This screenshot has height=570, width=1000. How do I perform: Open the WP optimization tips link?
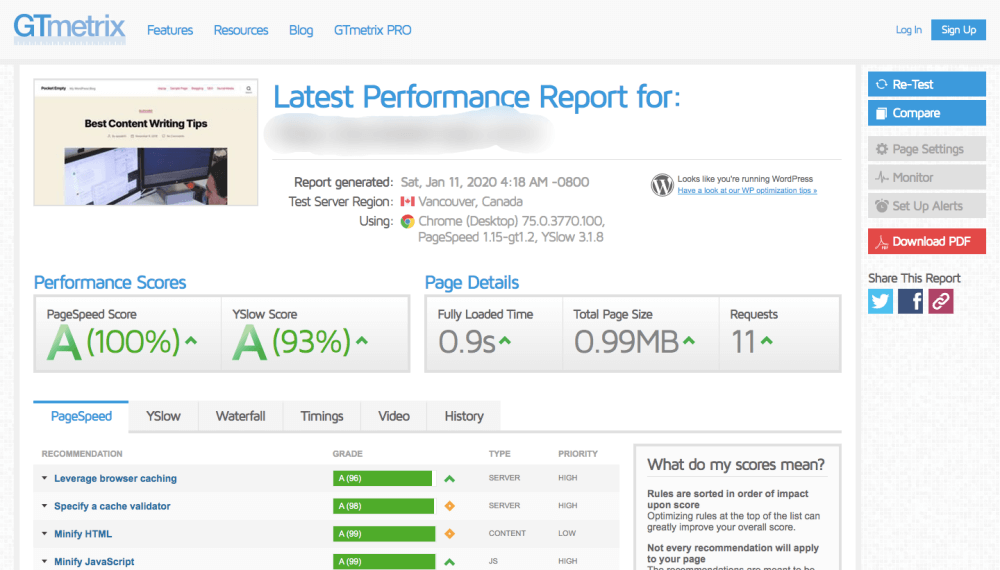pyautogui.click(x=747, y=191)
